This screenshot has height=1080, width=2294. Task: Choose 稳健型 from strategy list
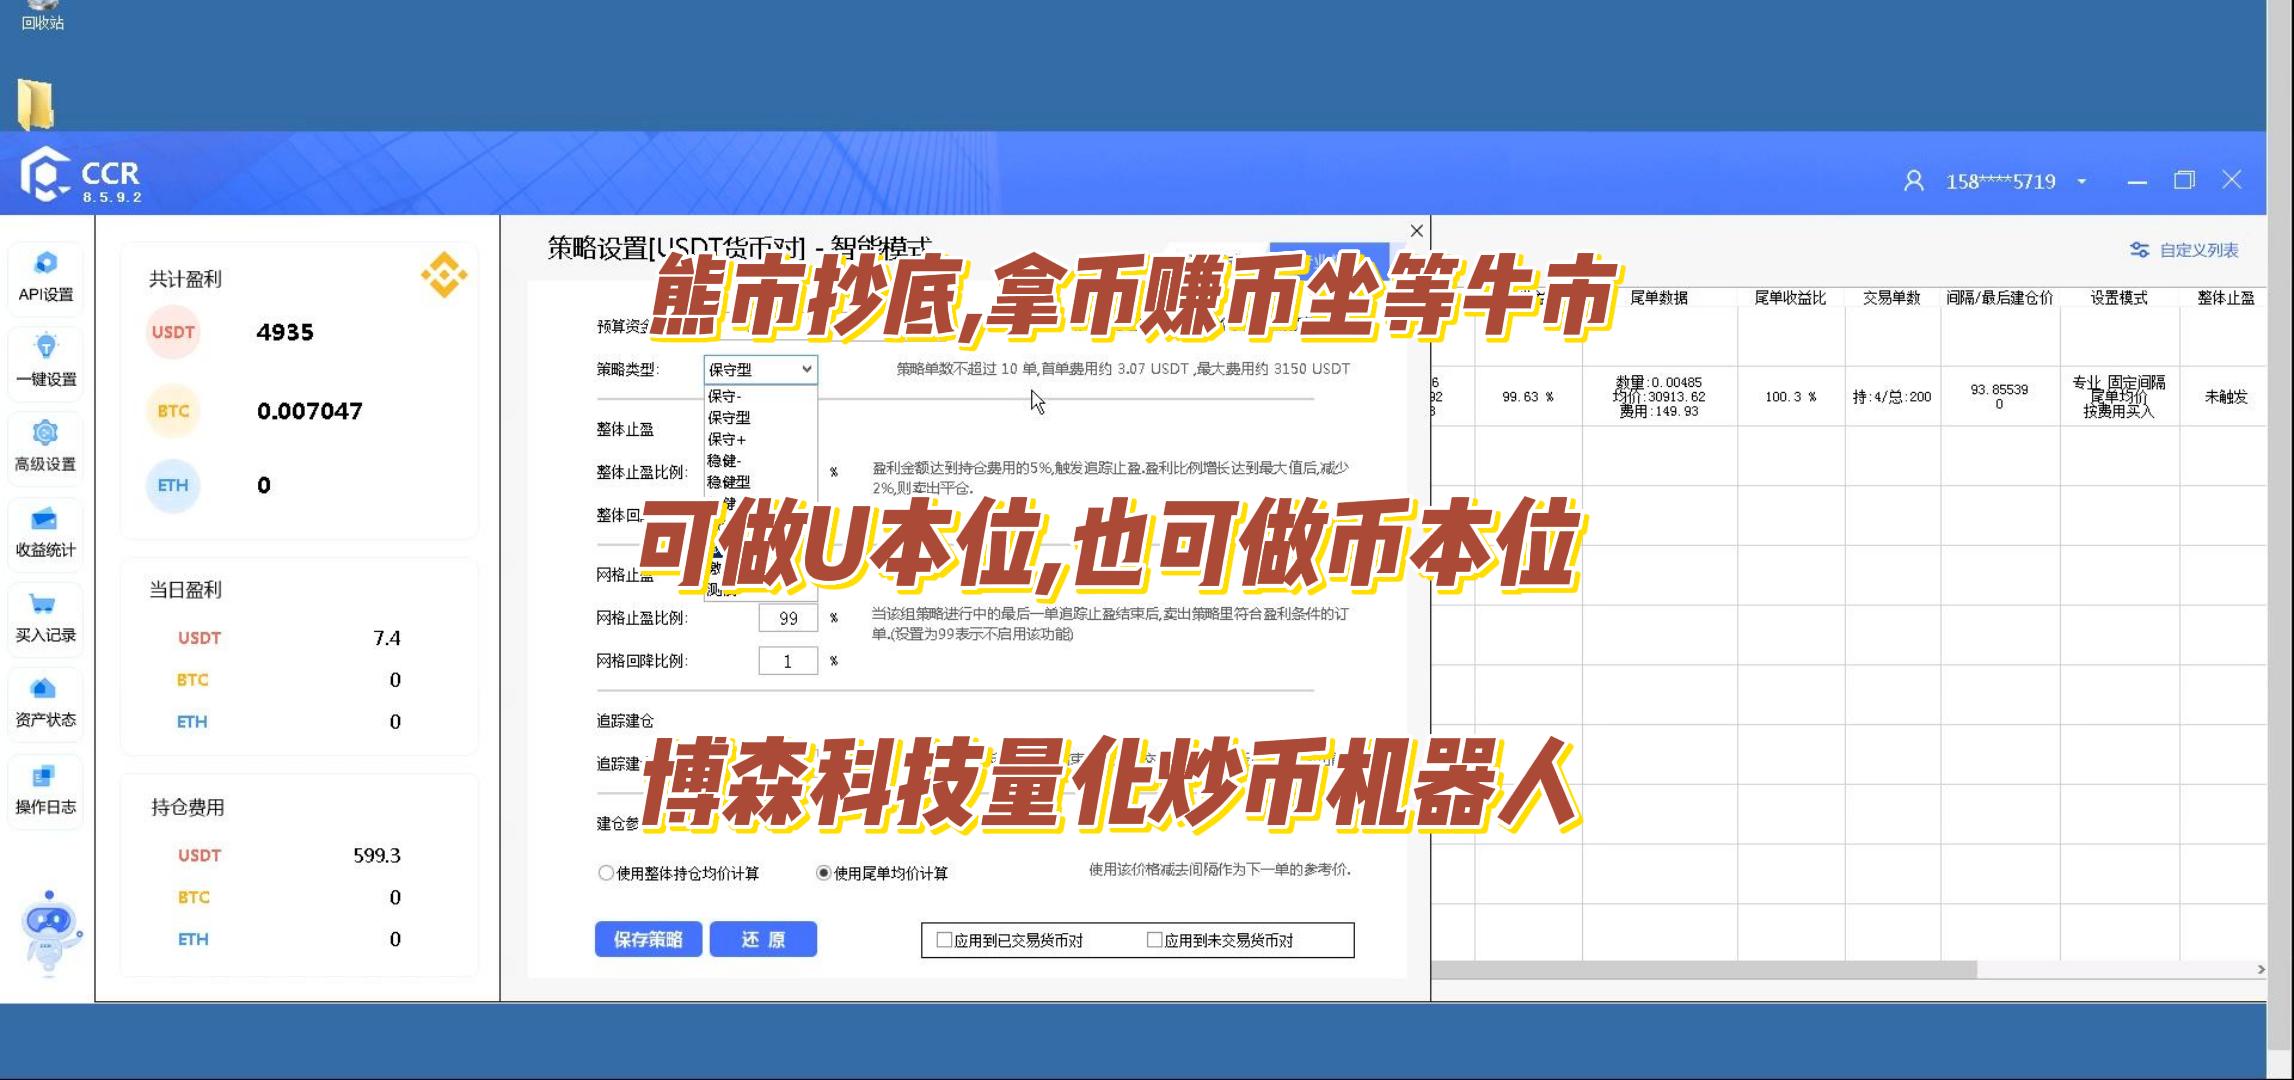760,482
